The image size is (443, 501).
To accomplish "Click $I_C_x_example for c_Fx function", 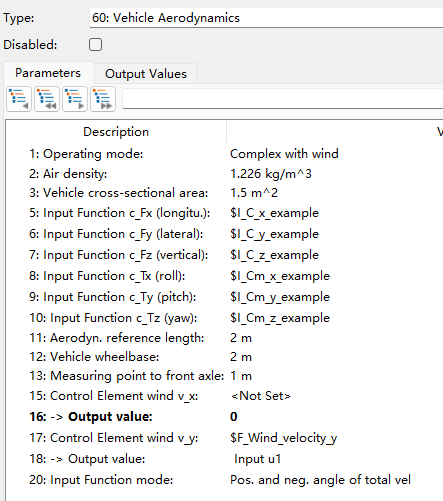I will point(274,213).
